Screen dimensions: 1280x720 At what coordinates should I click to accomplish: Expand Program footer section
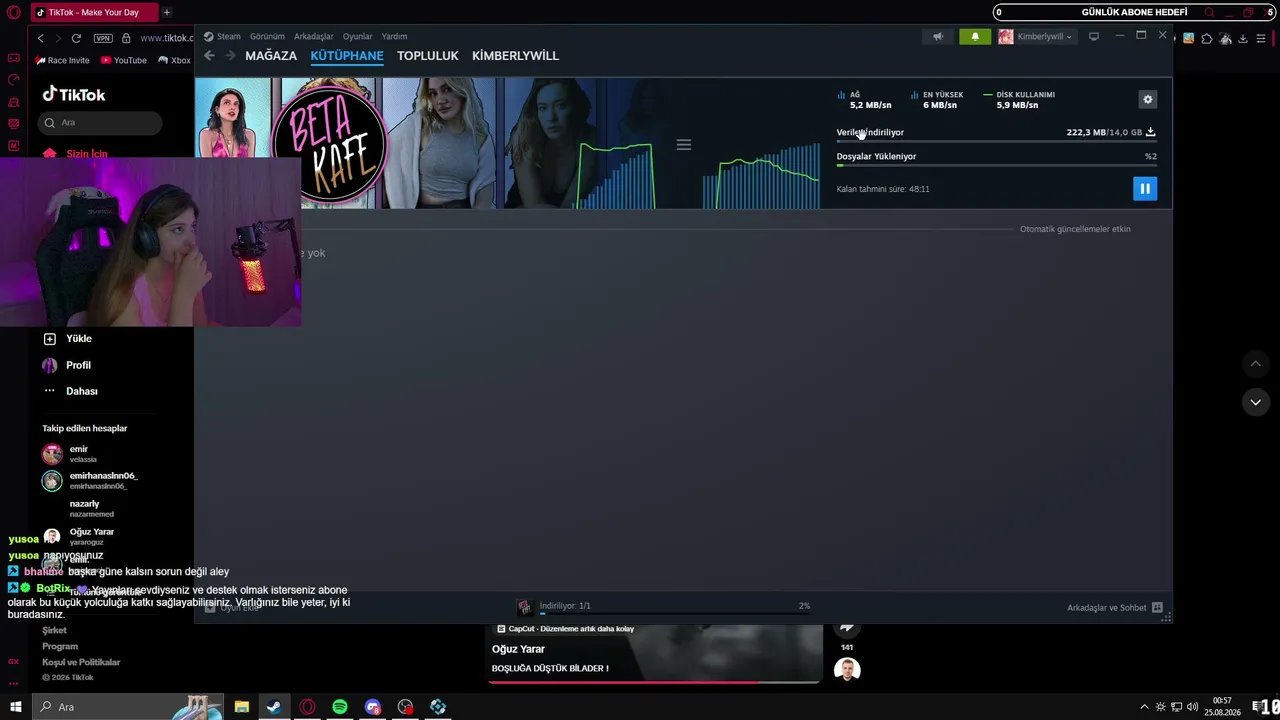tap(60, 646)
